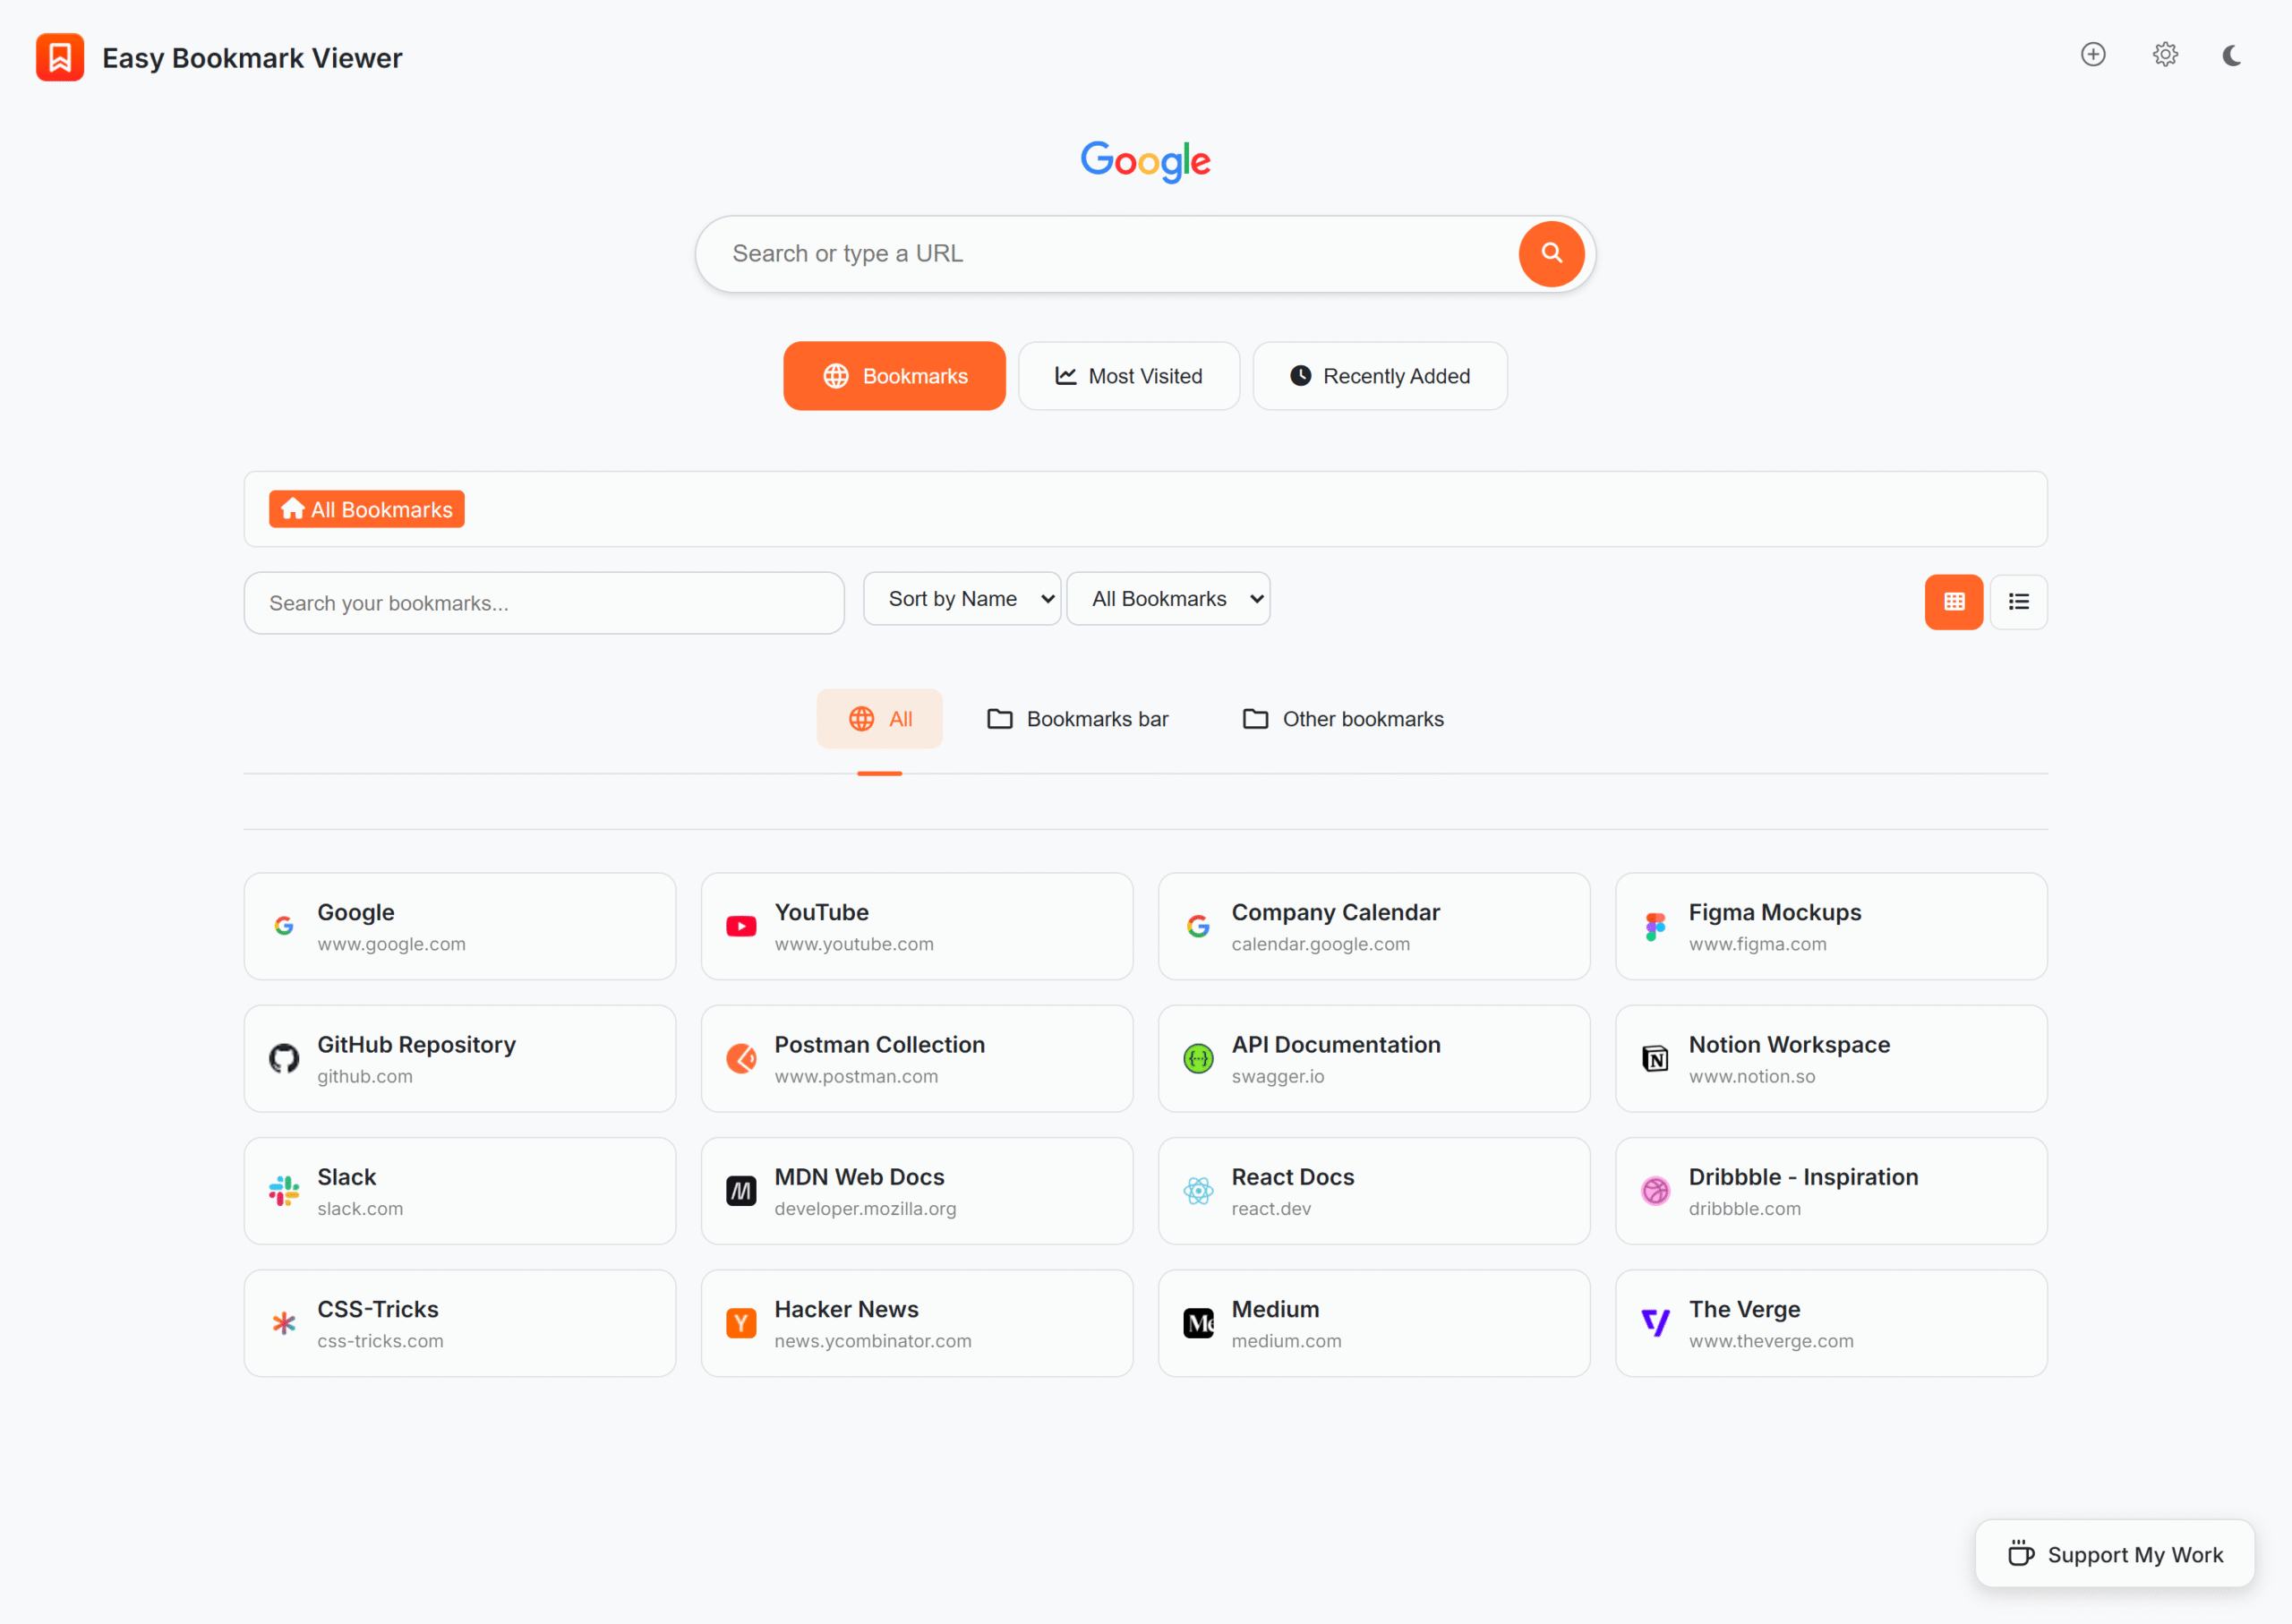Open the YouTube bookmark title

[821, 912]
